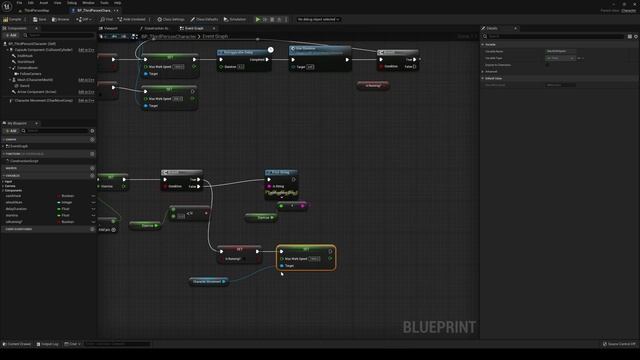The image size is (640, 360).
Task: Select the Event Graph tab
Action: click(x=192, y=28)
